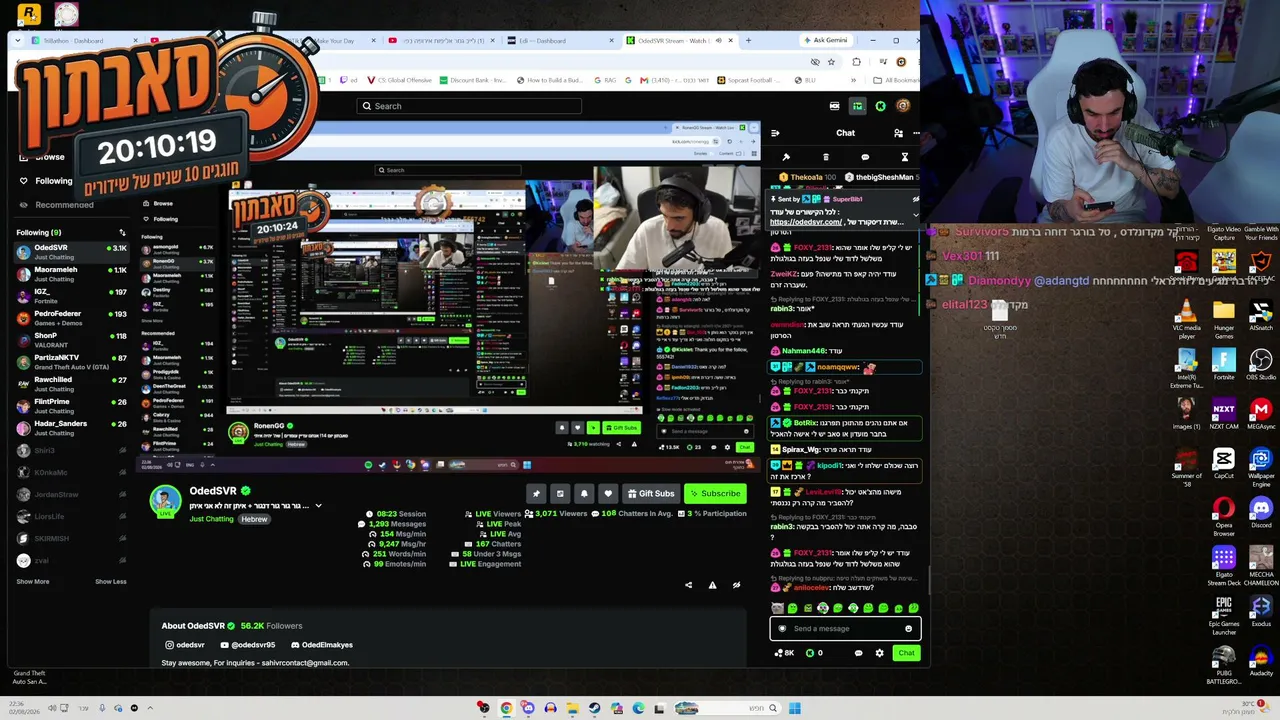Open the emoji picker in the message box
This screenshot has width=1280, height=720.
point(908,629)
